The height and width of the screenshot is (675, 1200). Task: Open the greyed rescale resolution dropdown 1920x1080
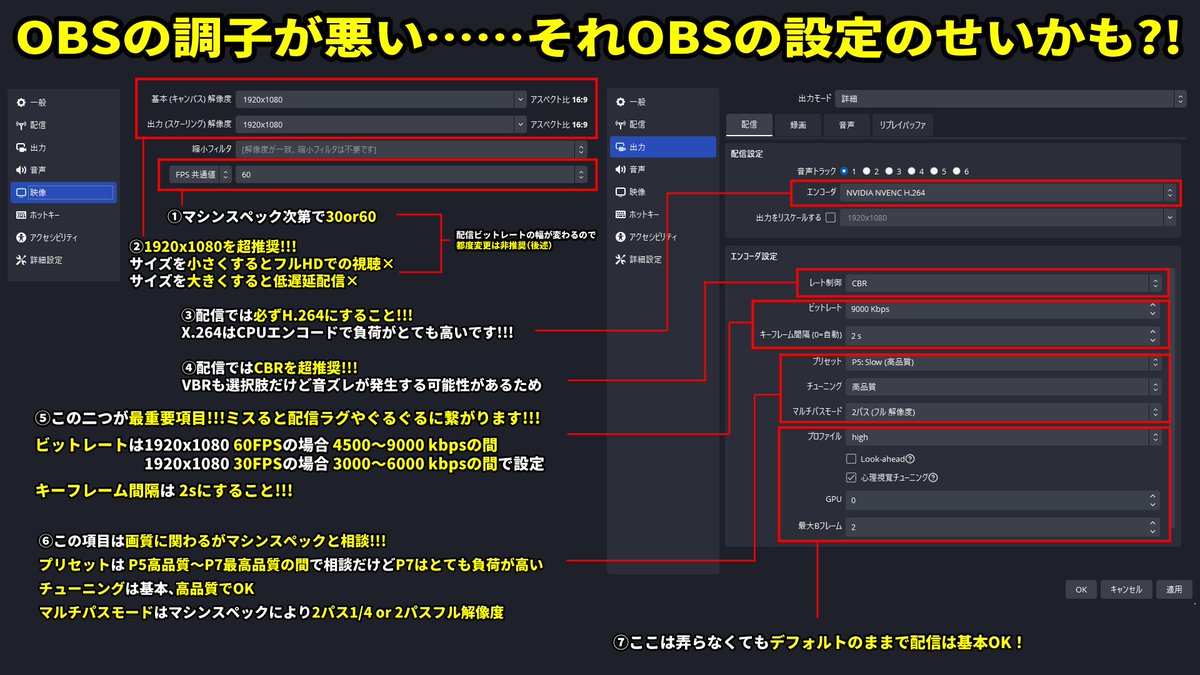pyautogui.click(x=1007, y=217)
